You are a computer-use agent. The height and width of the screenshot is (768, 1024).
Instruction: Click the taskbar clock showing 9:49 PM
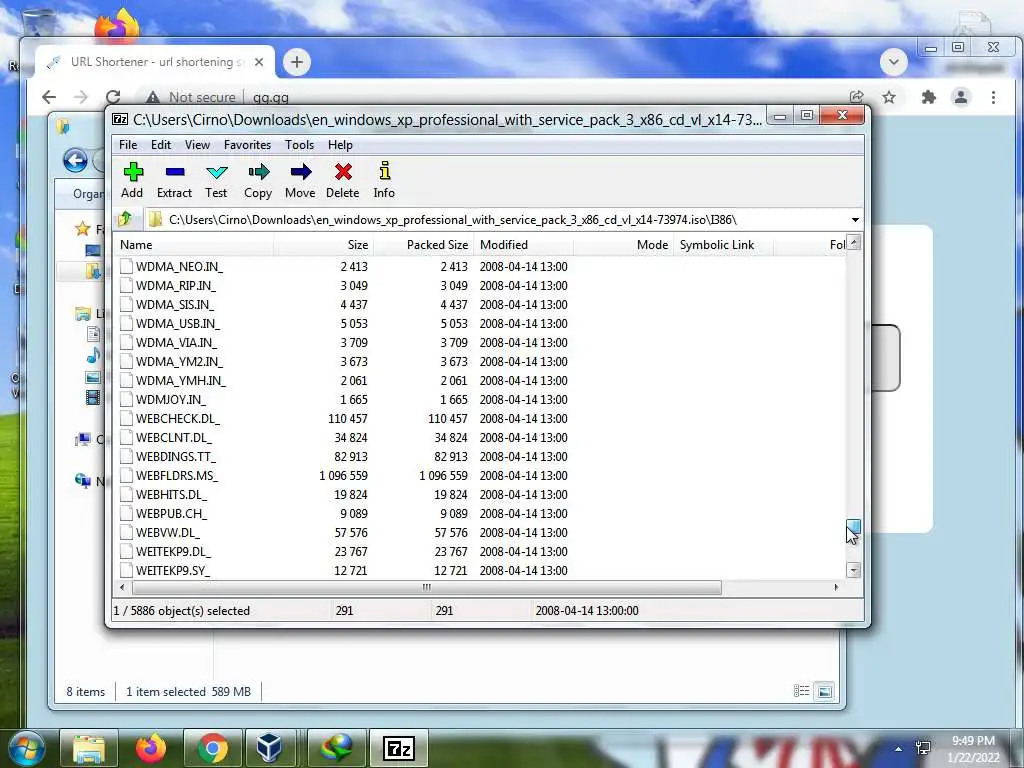[973, 749]
